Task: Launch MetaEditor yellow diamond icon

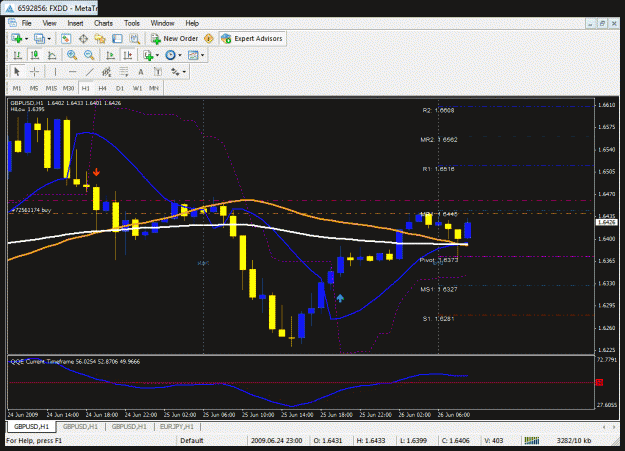Action: [208, 39]
